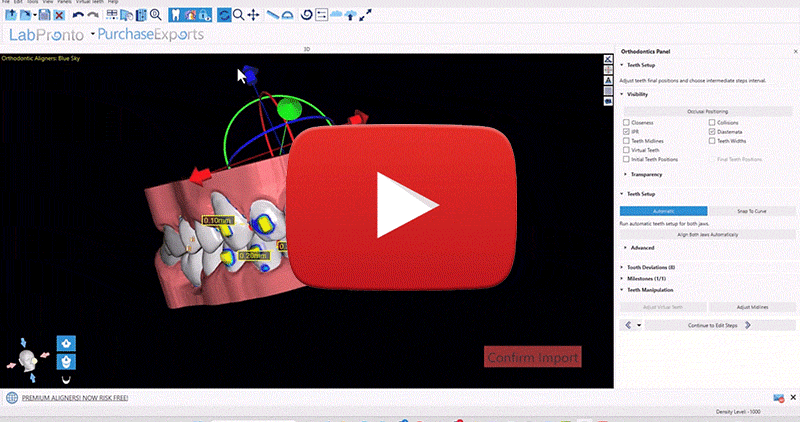Image resolution: width=800 pixels, height=422 pixels.
Task: Select the angle protractor tool
Action: (x=288, y=15)
